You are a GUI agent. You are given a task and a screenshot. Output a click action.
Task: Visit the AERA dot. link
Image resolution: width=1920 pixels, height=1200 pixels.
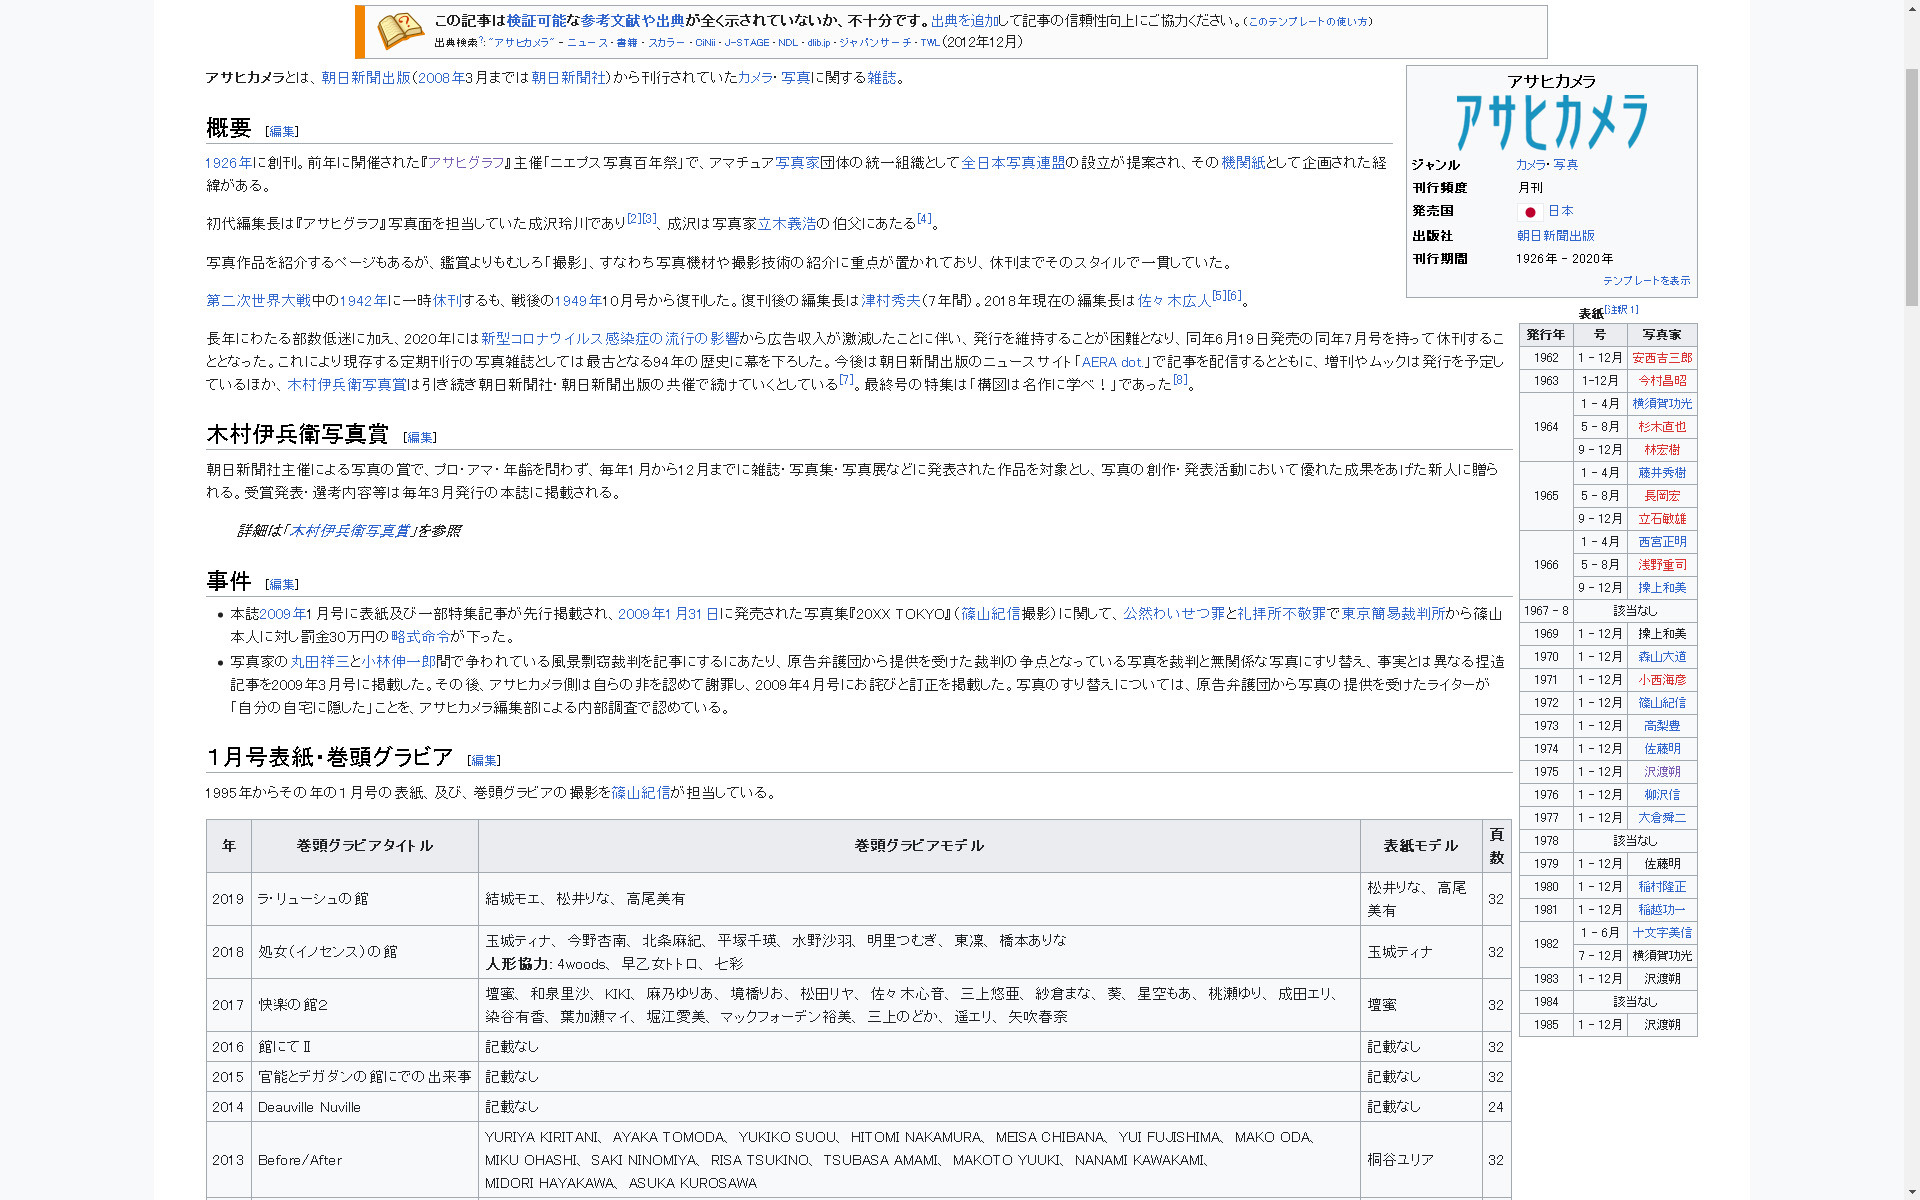pyautogui.click(x=1112, y=362)
